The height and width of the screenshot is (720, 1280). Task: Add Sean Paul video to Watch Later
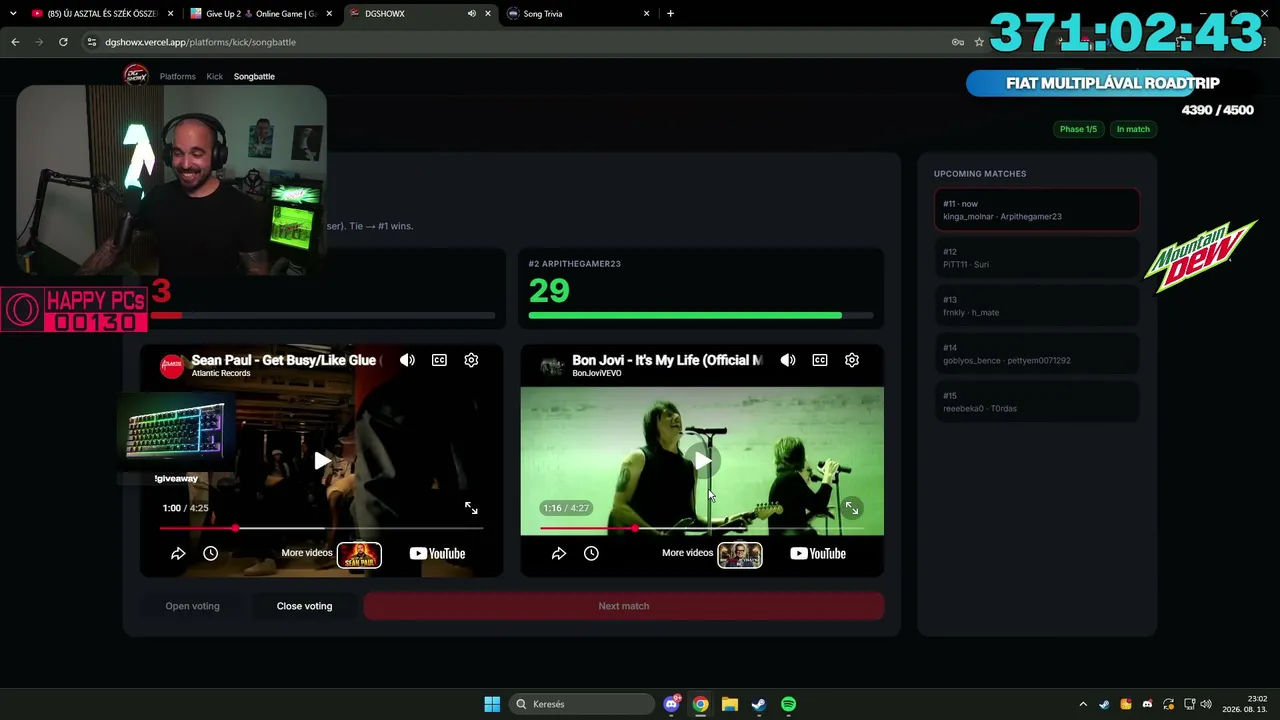point(210,553)
